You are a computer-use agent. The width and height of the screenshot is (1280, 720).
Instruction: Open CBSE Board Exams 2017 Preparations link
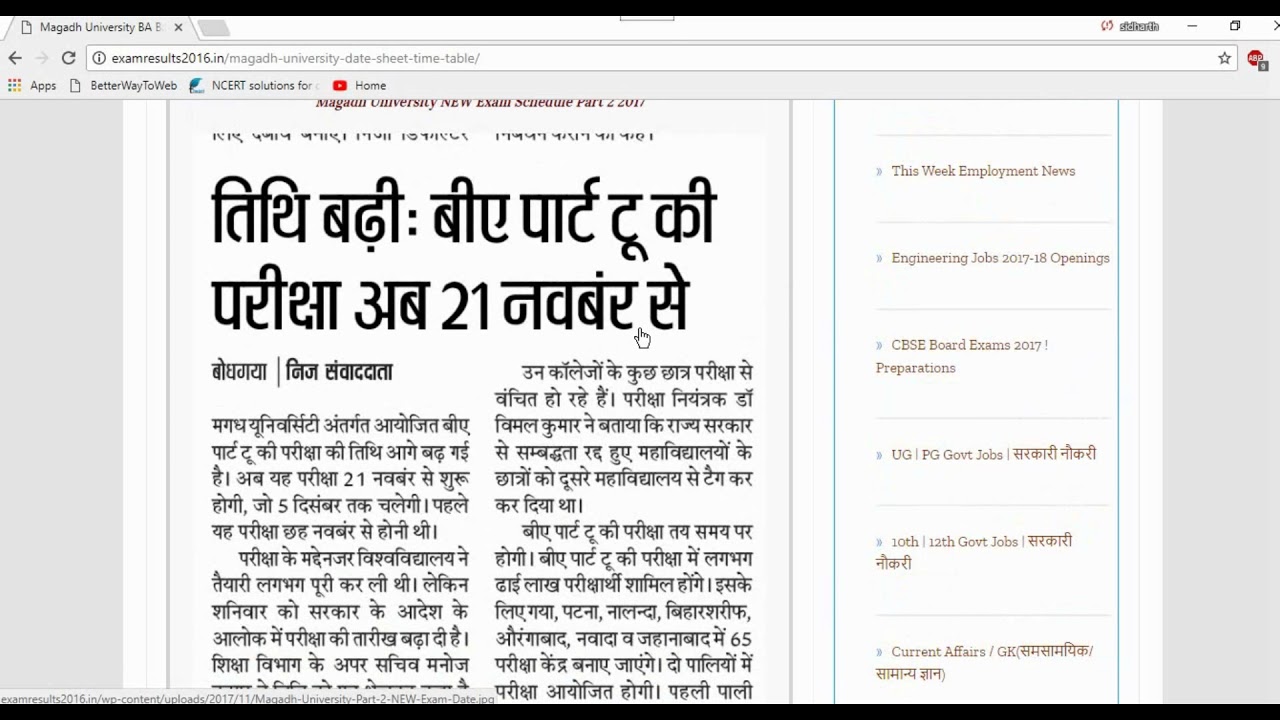[x=962, y=356]
